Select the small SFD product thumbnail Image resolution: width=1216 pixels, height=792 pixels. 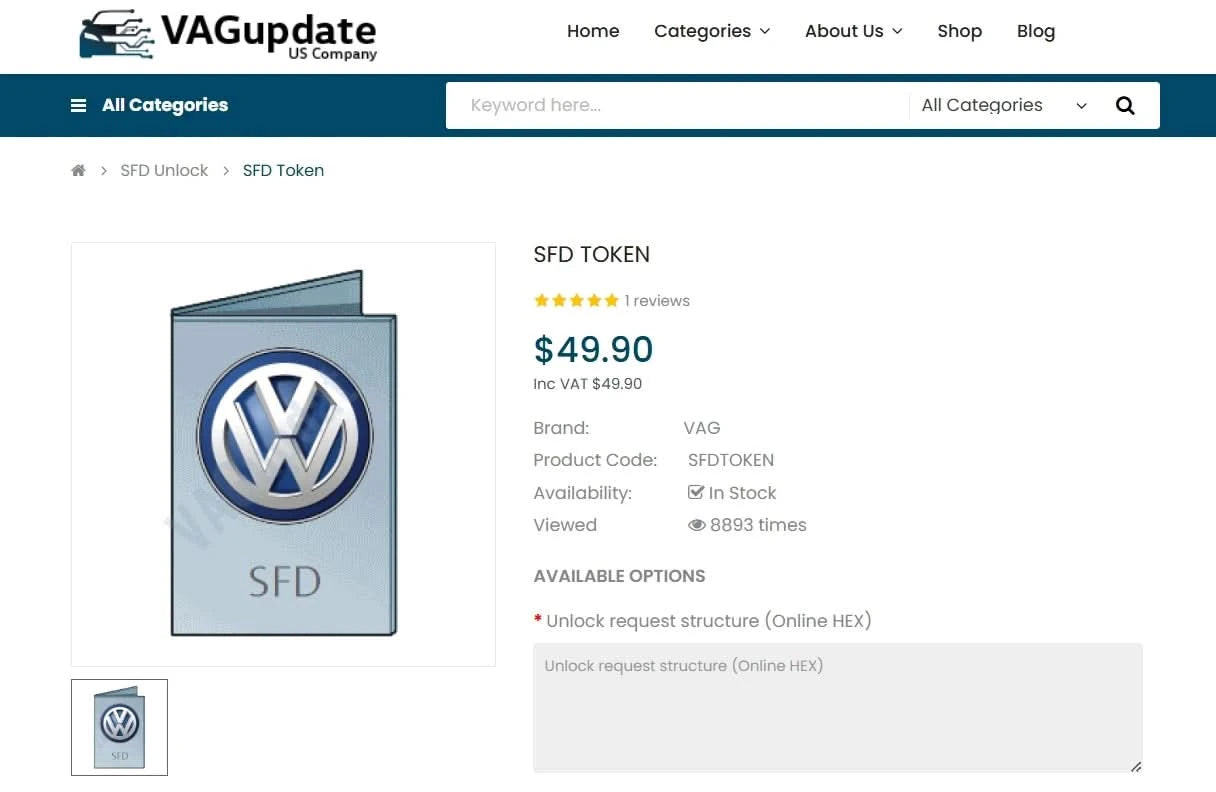[119, 727]
